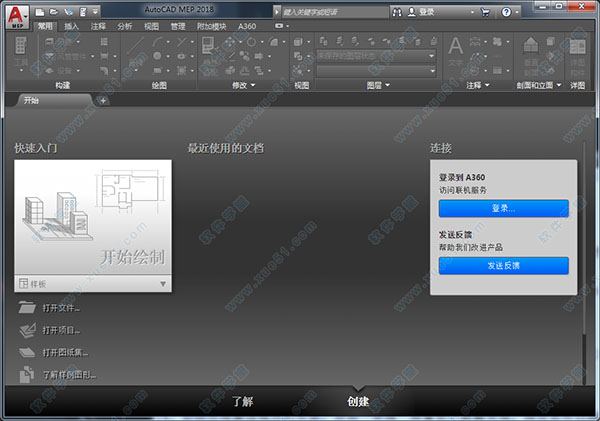Switch to the 视图 ribbon tab

pos(152,26)
